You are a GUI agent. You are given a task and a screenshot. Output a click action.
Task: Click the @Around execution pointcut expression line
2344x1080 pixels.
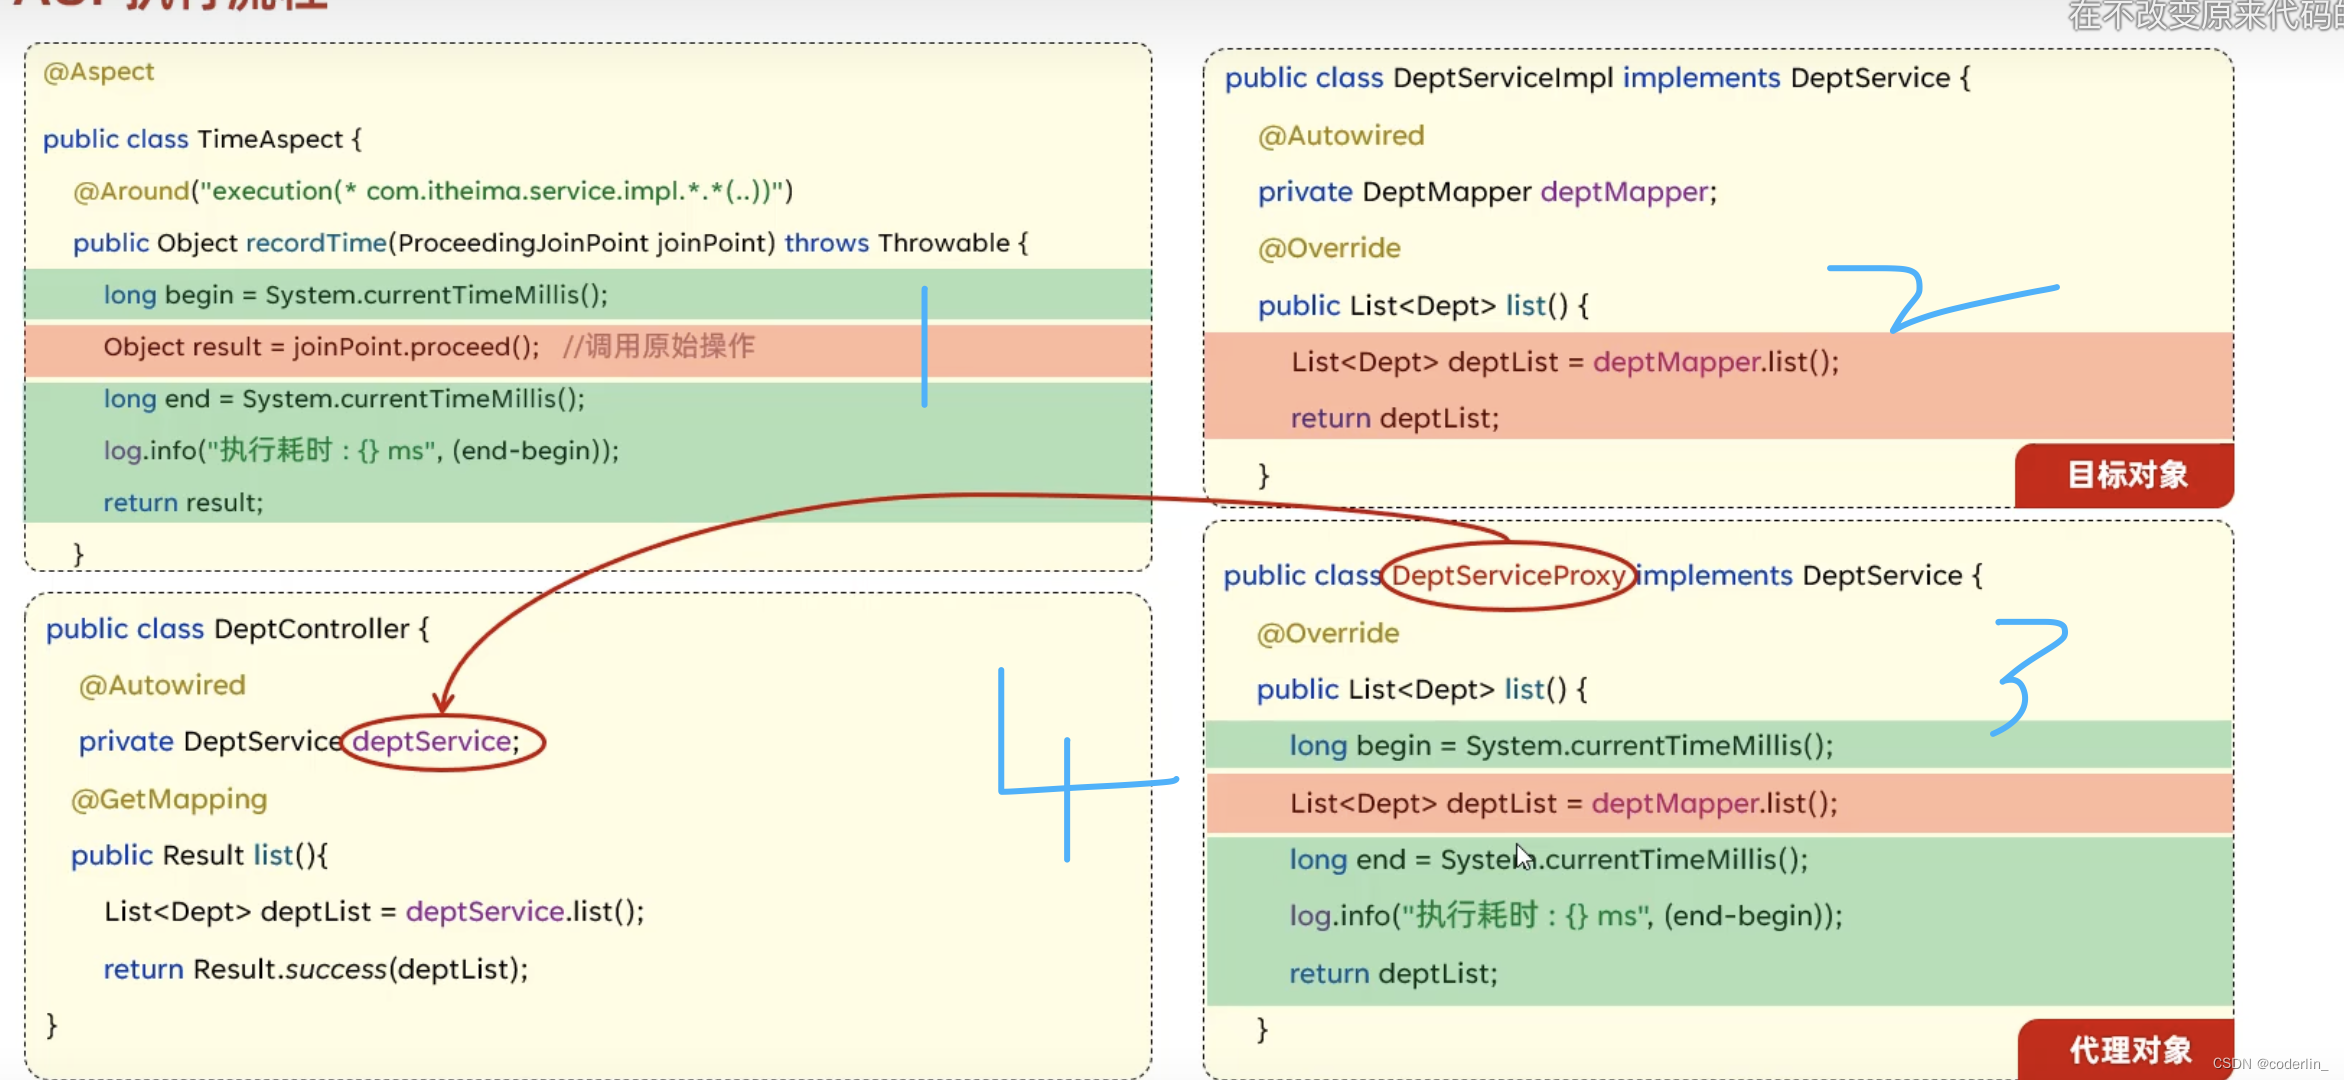tap(433, 191)
